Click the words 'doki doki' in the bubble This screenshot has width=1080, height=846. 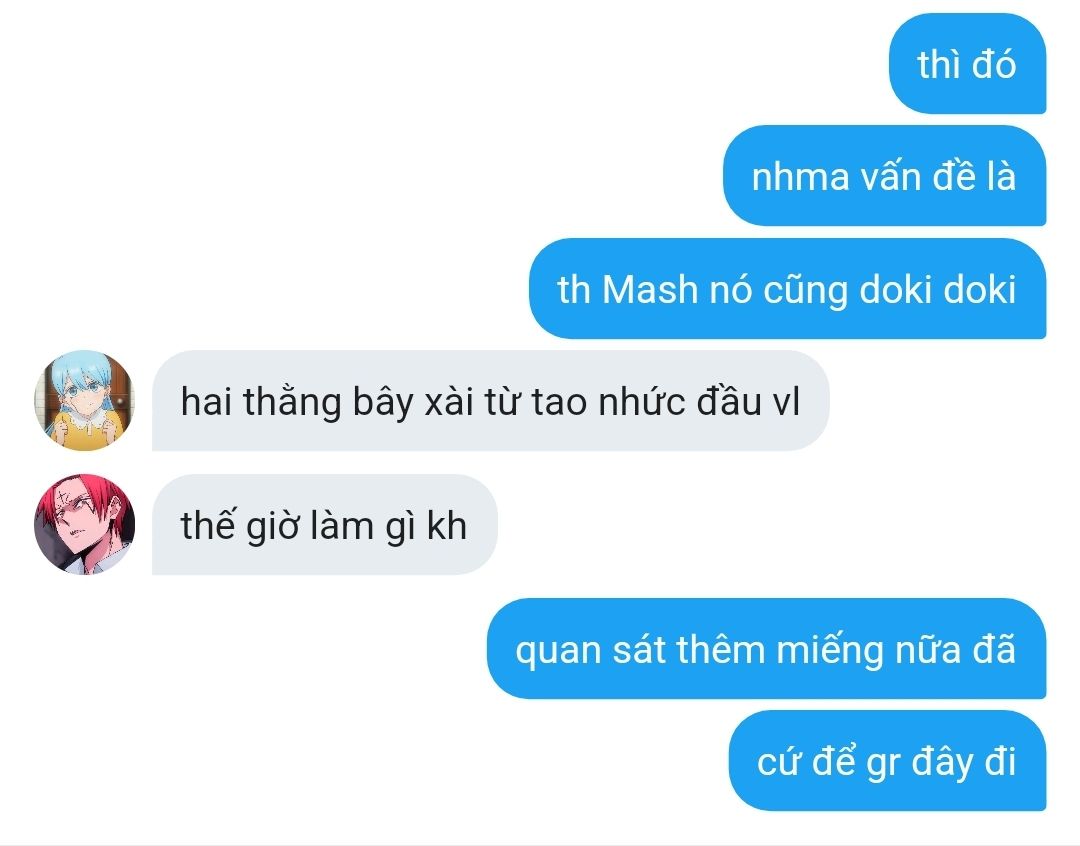pos(937,289)
